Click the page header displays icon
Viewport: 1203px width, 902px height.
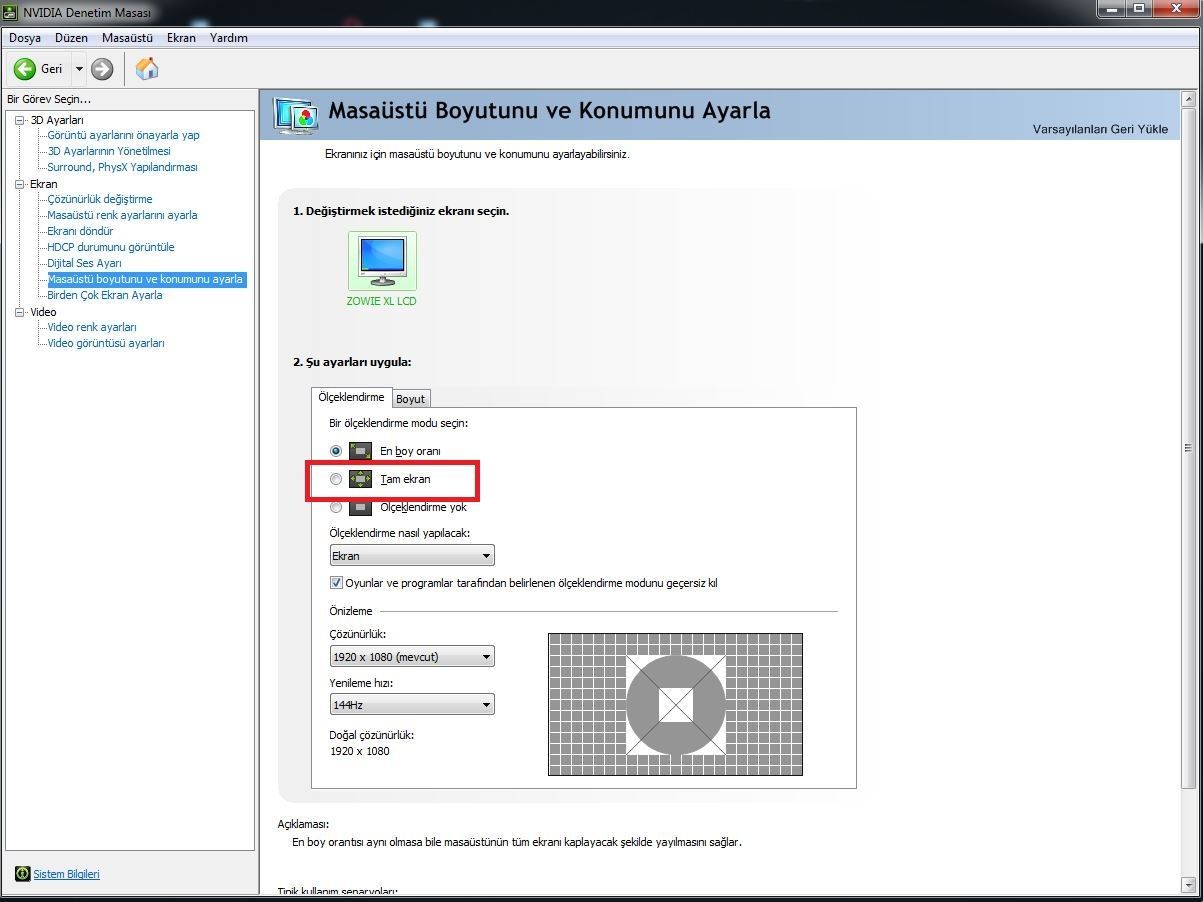pyautogui.click(x=295, y=116)
